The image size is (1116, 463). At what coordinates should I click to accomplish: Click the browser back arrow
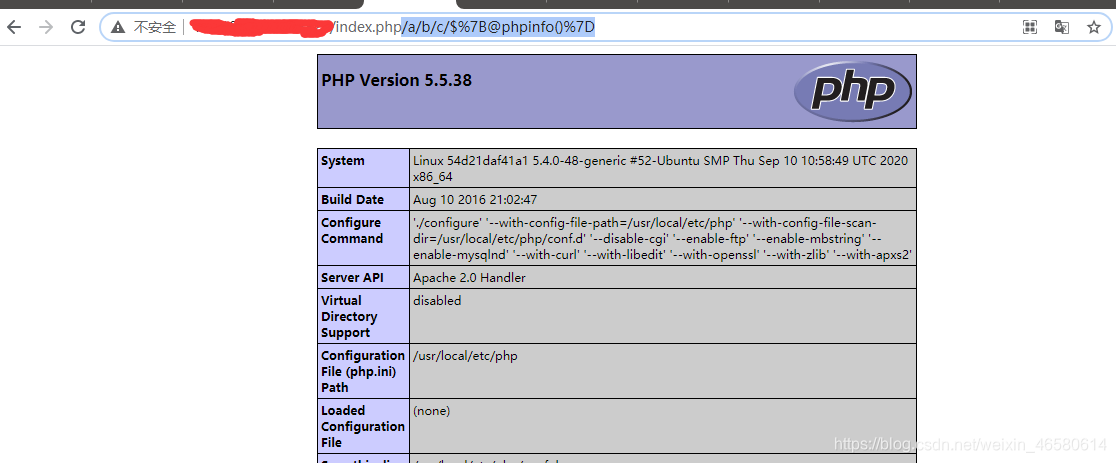pos(14,28)
